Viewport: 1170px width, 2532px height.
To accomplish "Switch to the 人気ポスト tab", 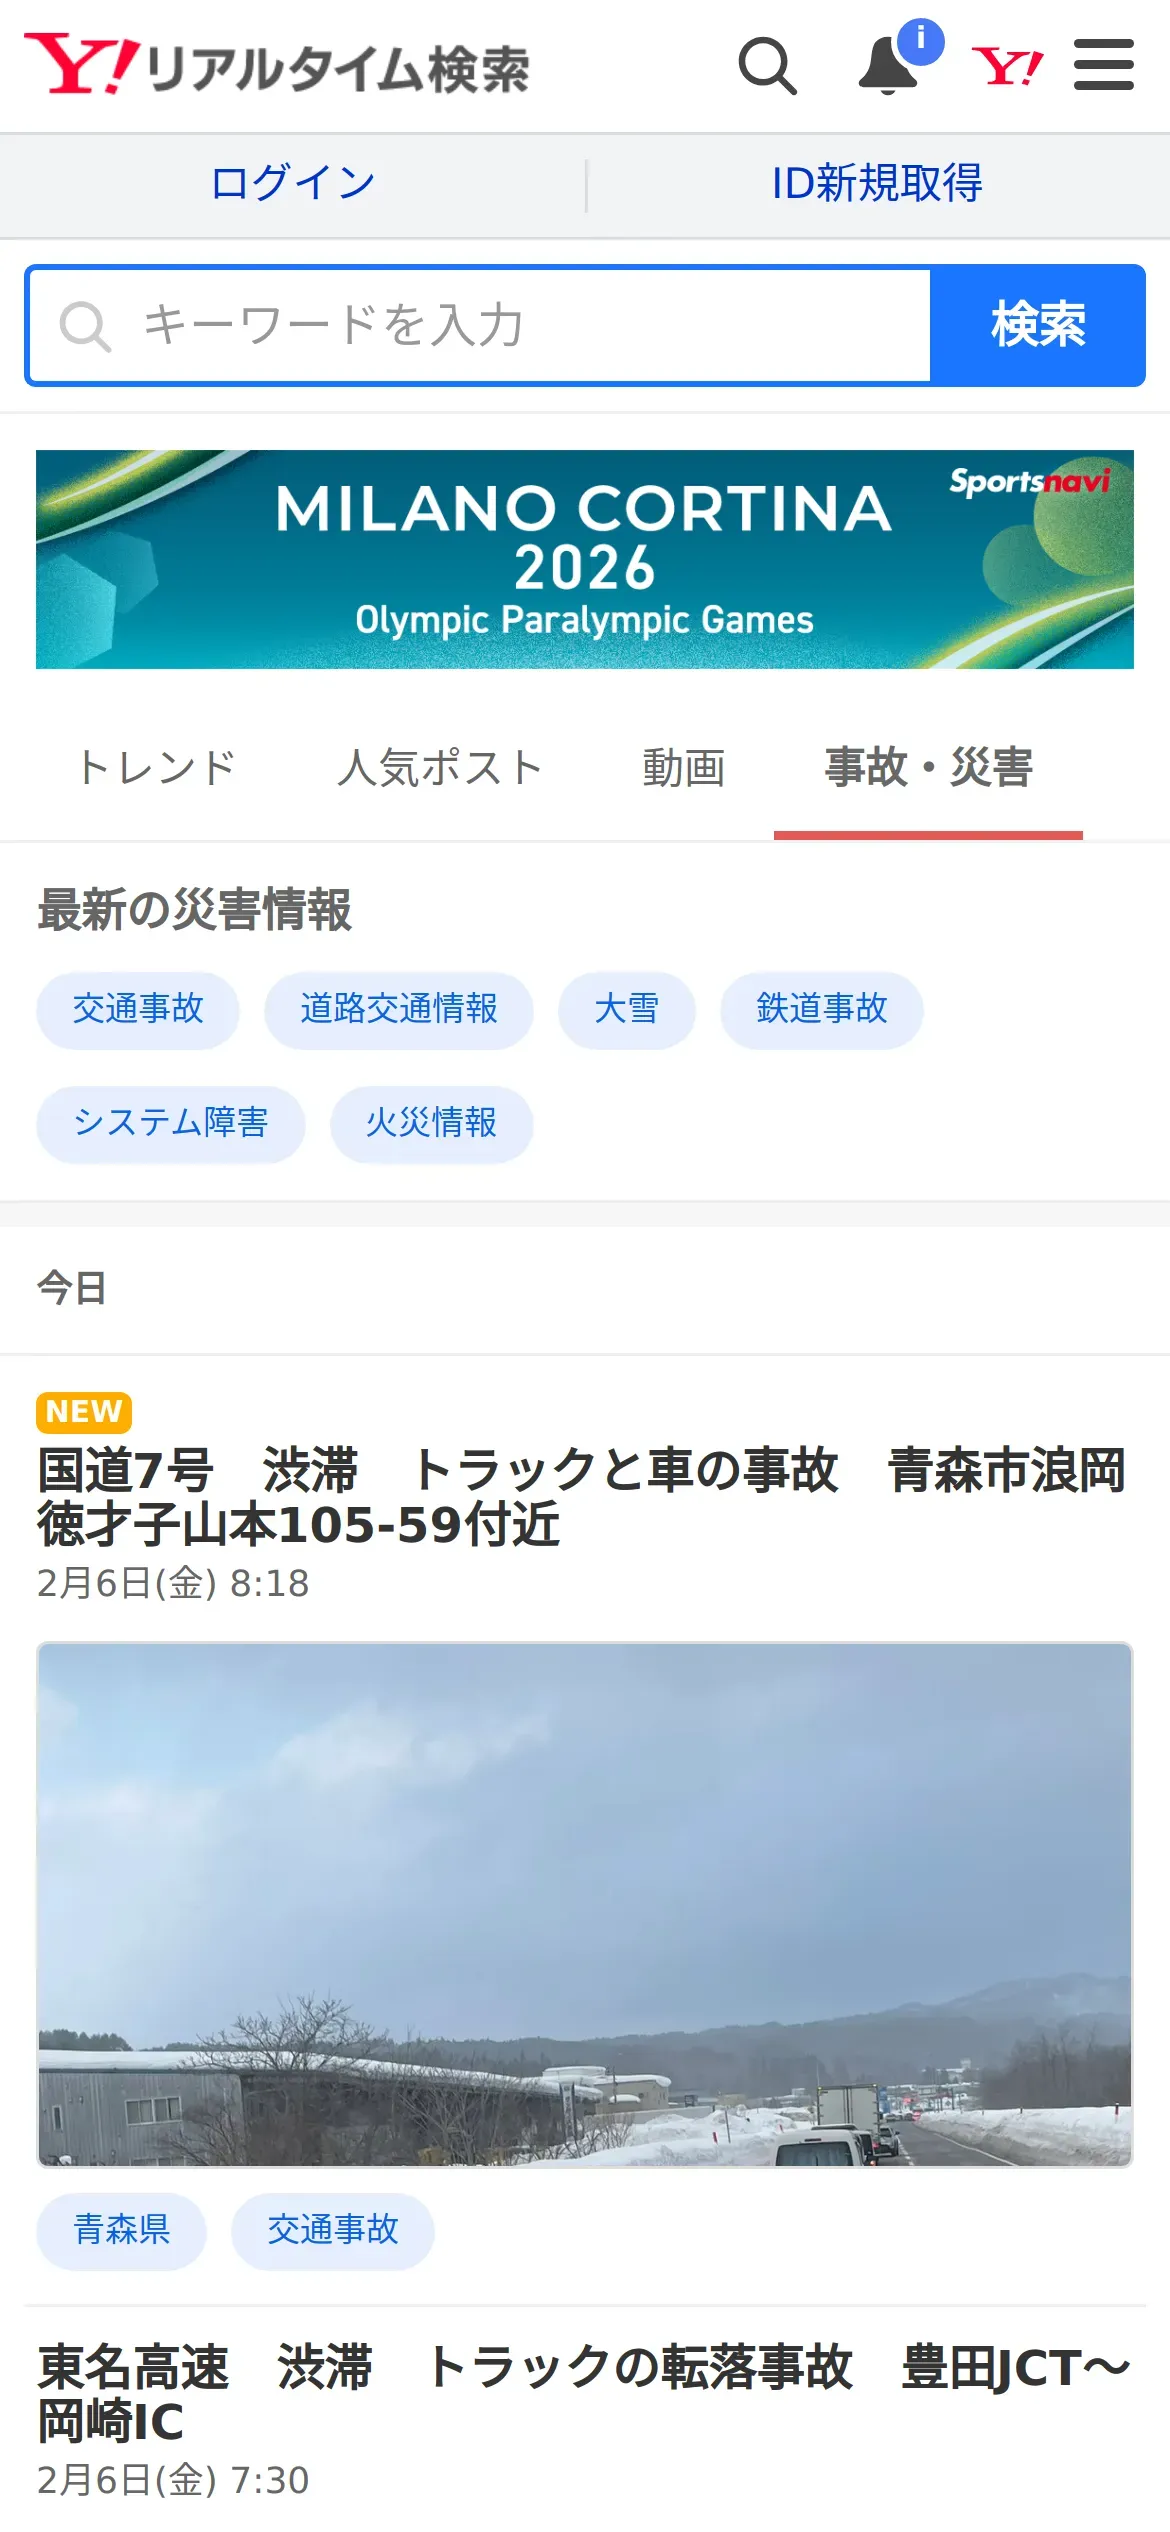I will (440, 768).
